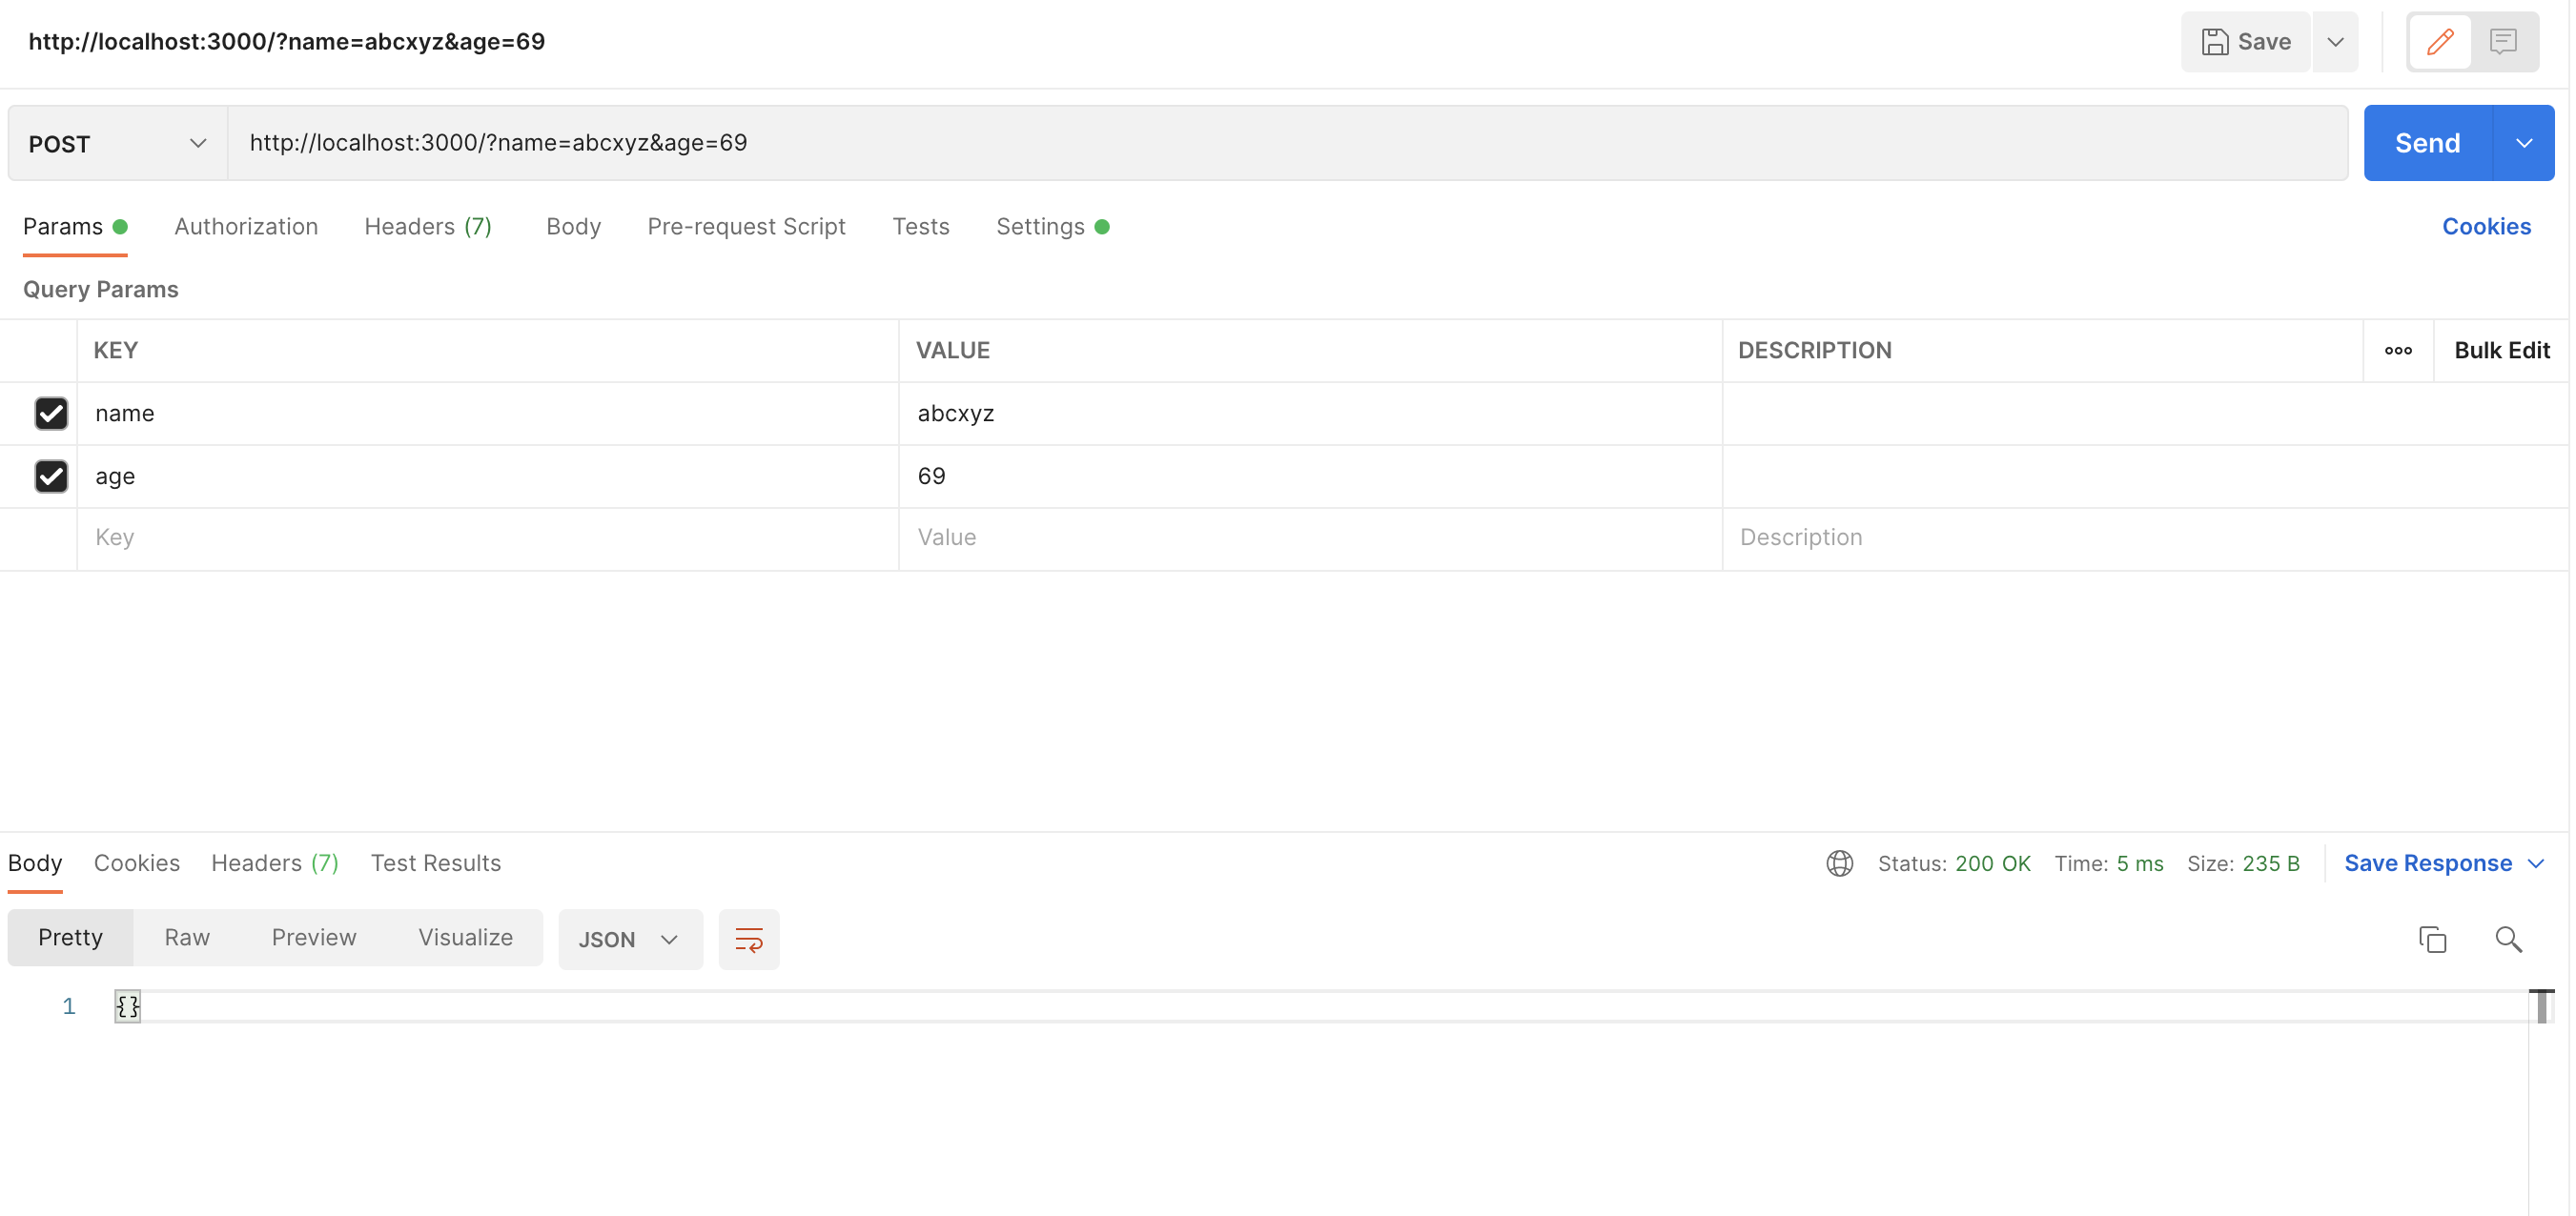
Task: Click the empty Key input field
Action: click(x=488, y=538)
